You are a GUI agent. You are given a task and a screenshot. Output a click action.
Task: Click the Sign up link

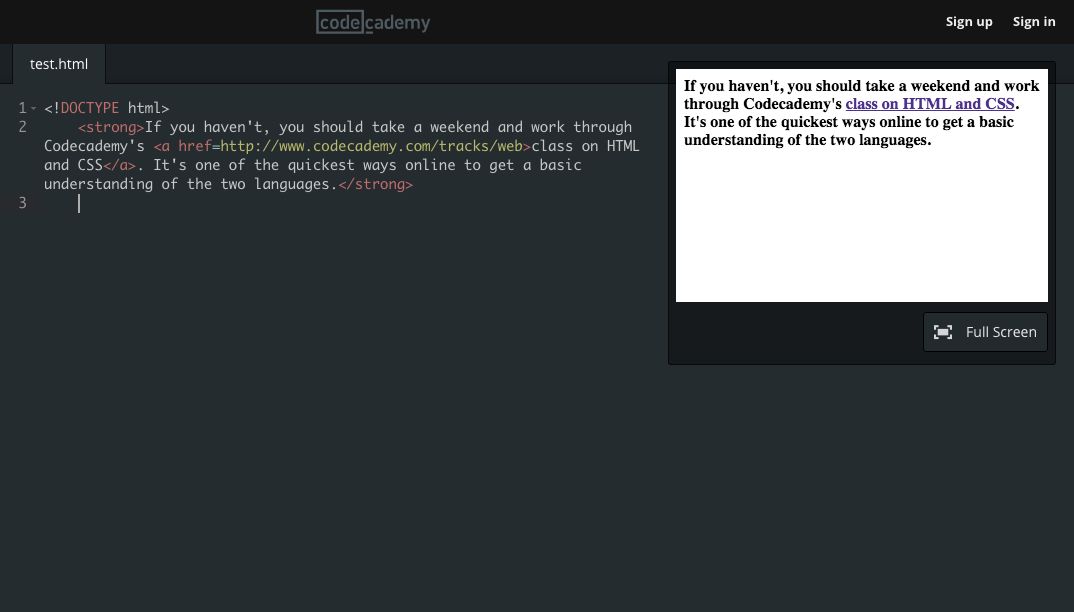click(x=969, y=22)
